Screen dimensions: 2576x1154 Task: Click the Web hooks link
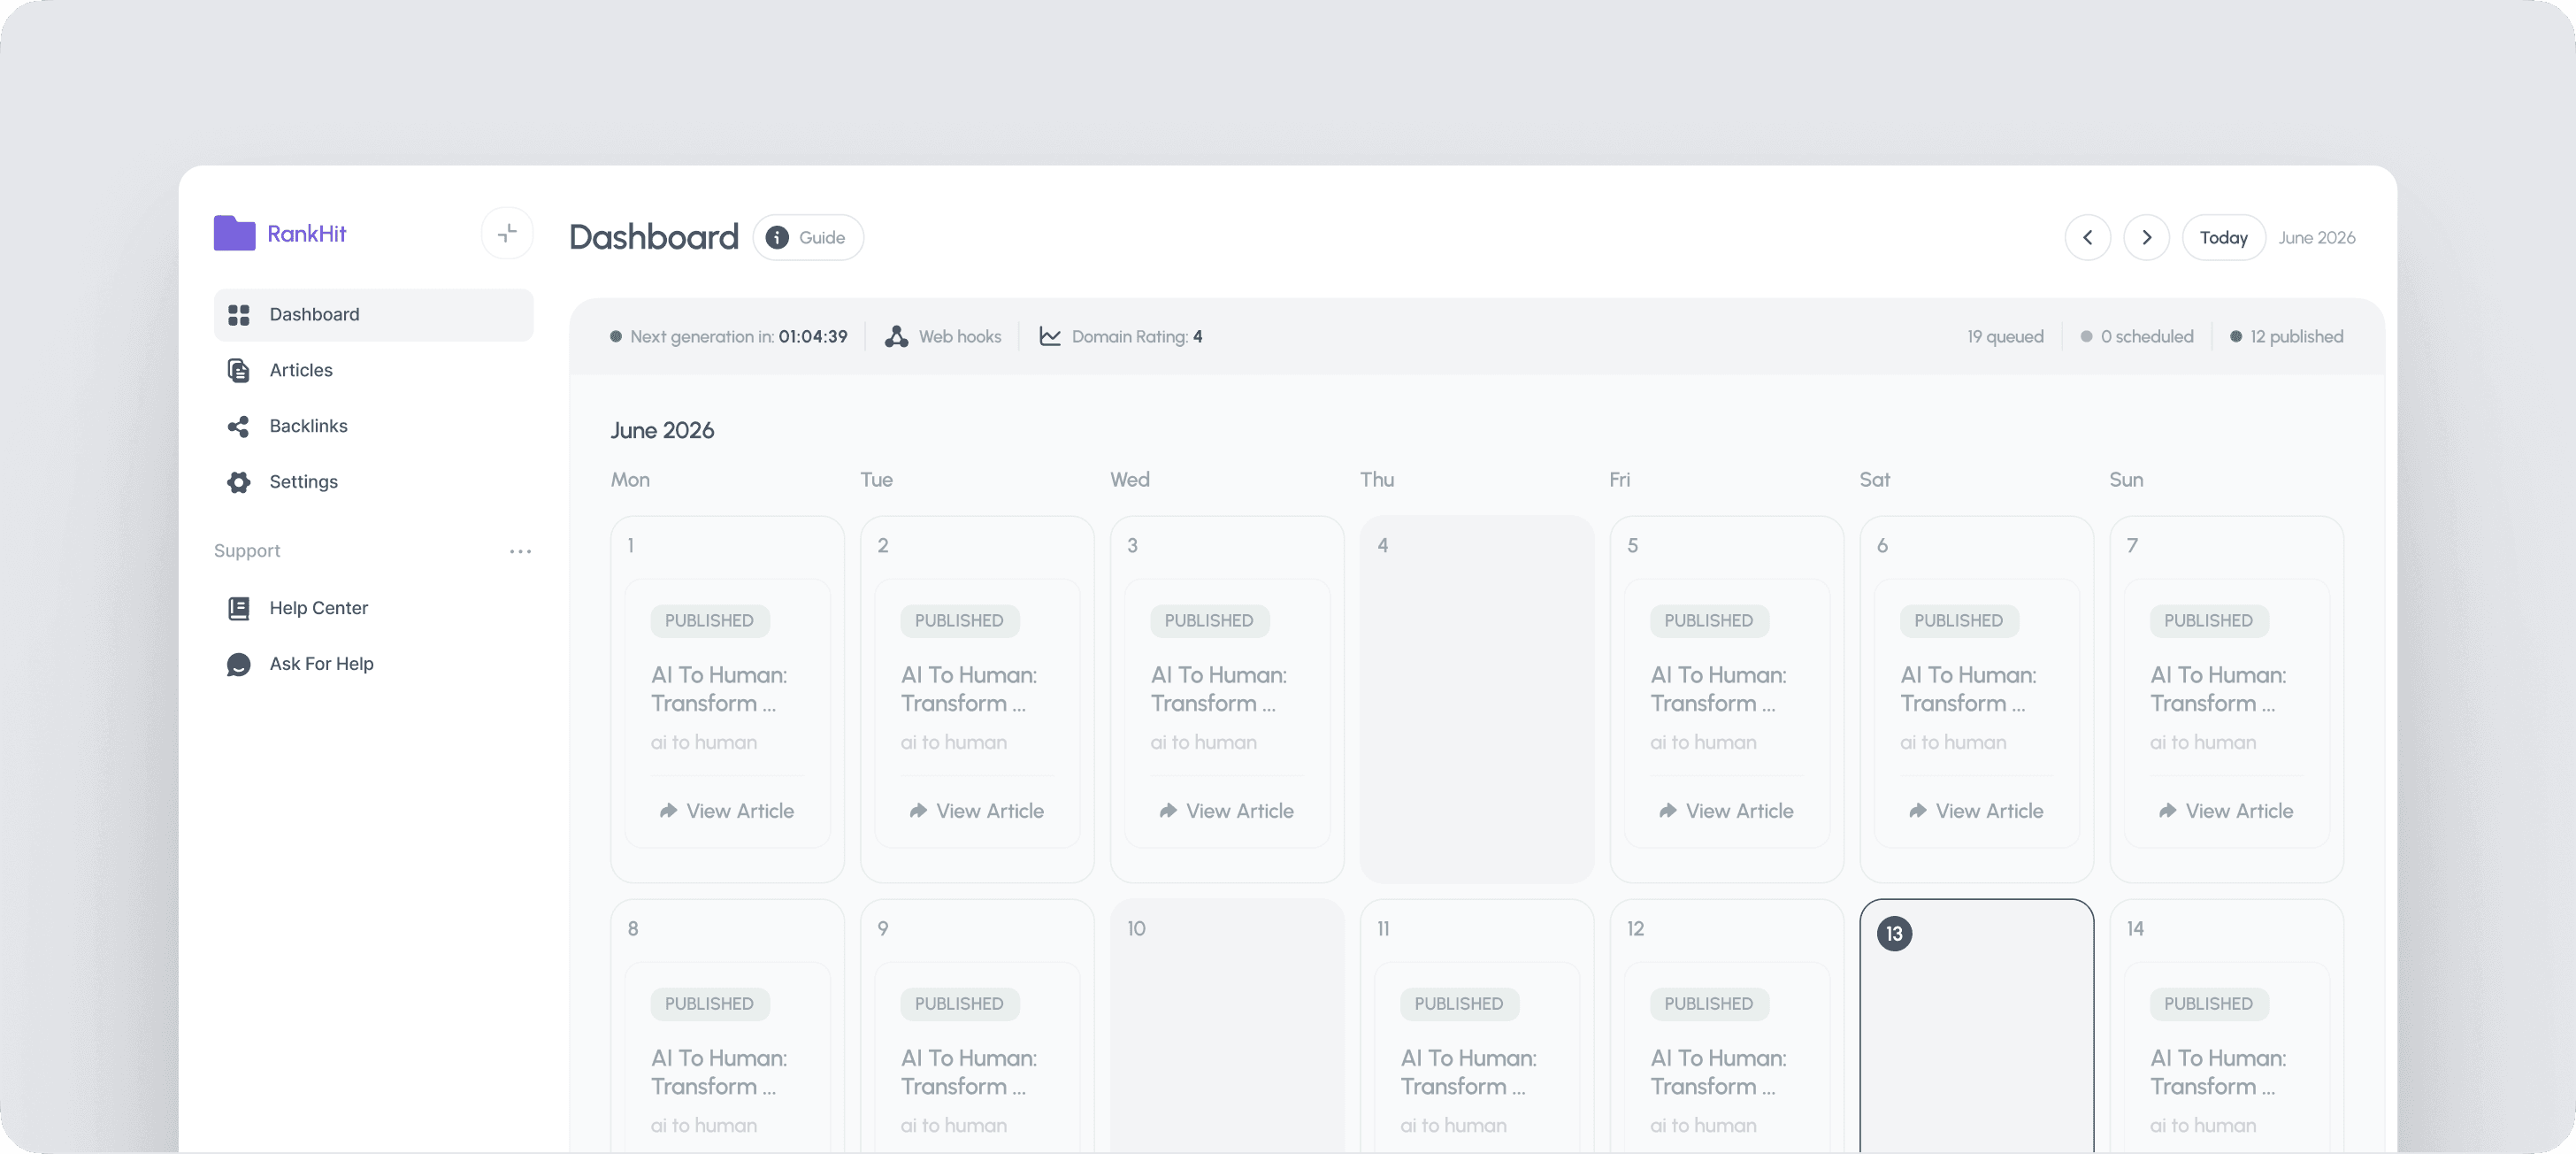point(943,337)
